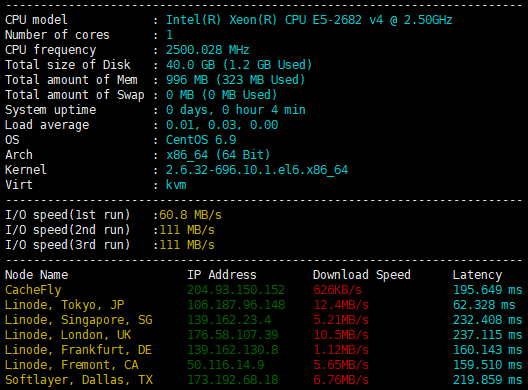
Task: Click the Latency column header
Action: 477,275
